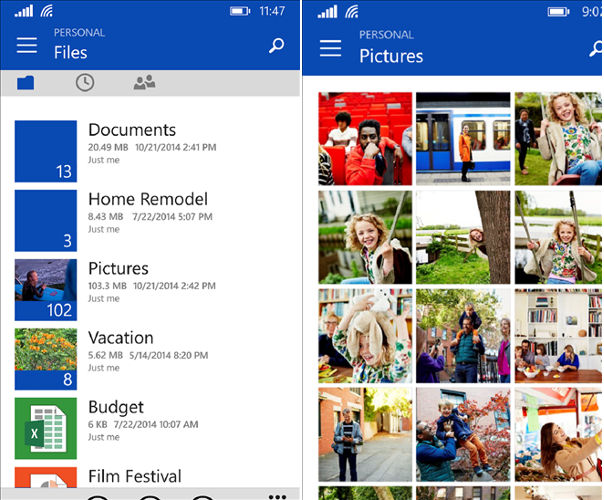604x500 pixels.
Task: Click the '10/21/2014 2:41 PM' date
Action: pyautogui.click(x=176, y=147)
